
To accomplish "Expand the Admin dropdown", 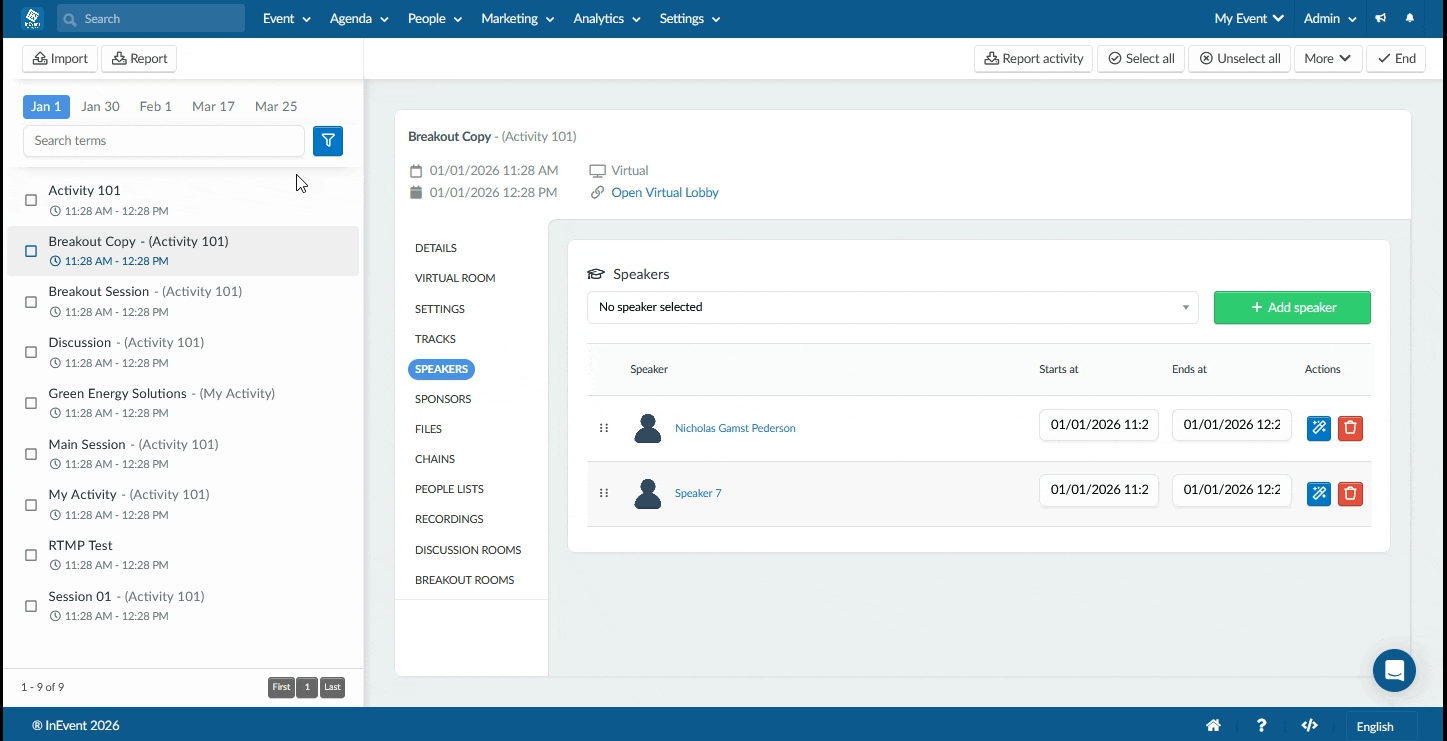I will pyautogui.click(x=1330, y=19).
